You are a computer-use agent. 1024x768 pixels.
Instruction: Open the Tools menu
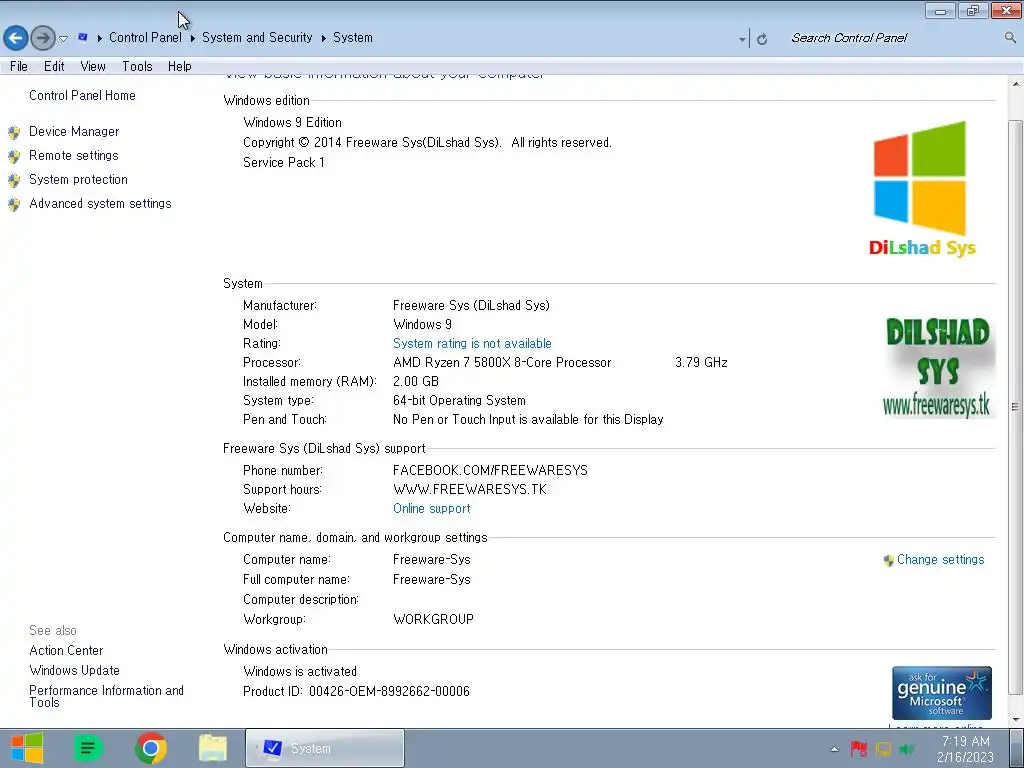(137, 66)
